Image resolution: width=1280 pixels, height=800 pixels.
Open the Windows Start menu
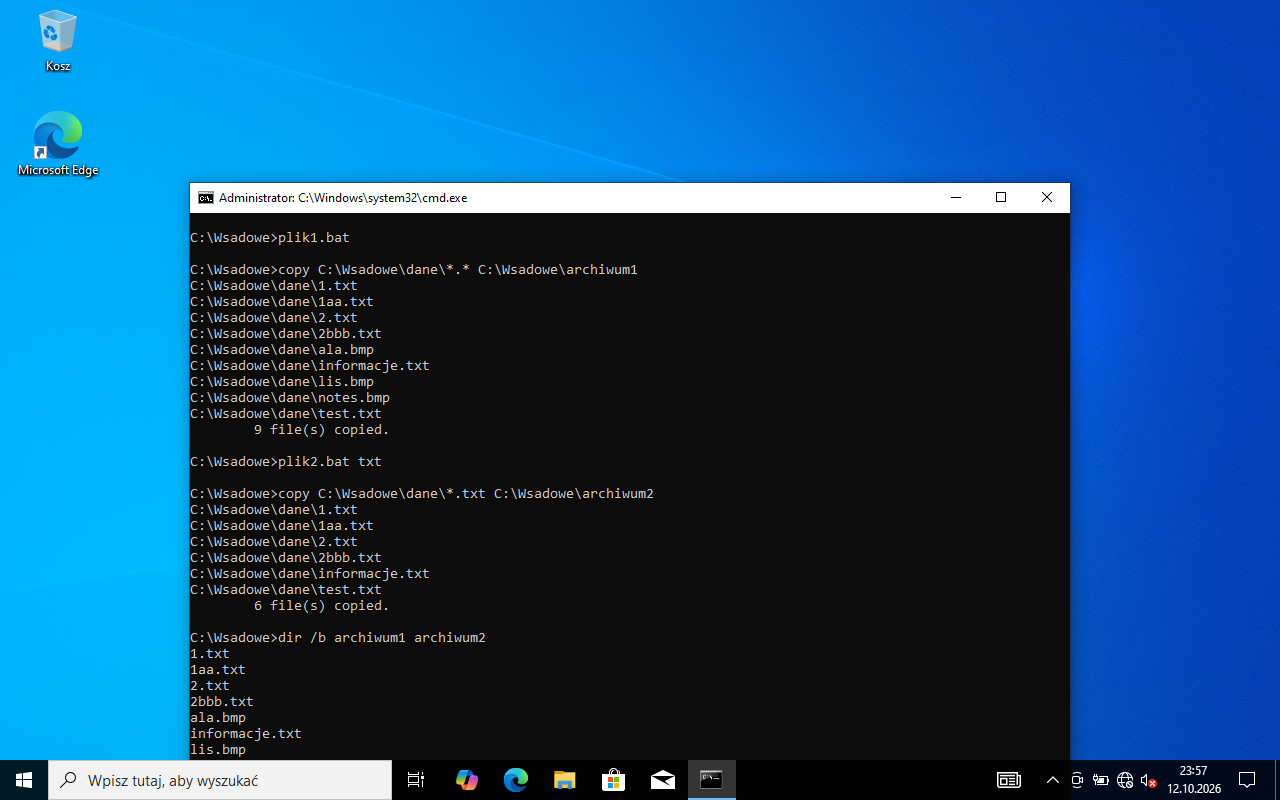coord(24,780)
